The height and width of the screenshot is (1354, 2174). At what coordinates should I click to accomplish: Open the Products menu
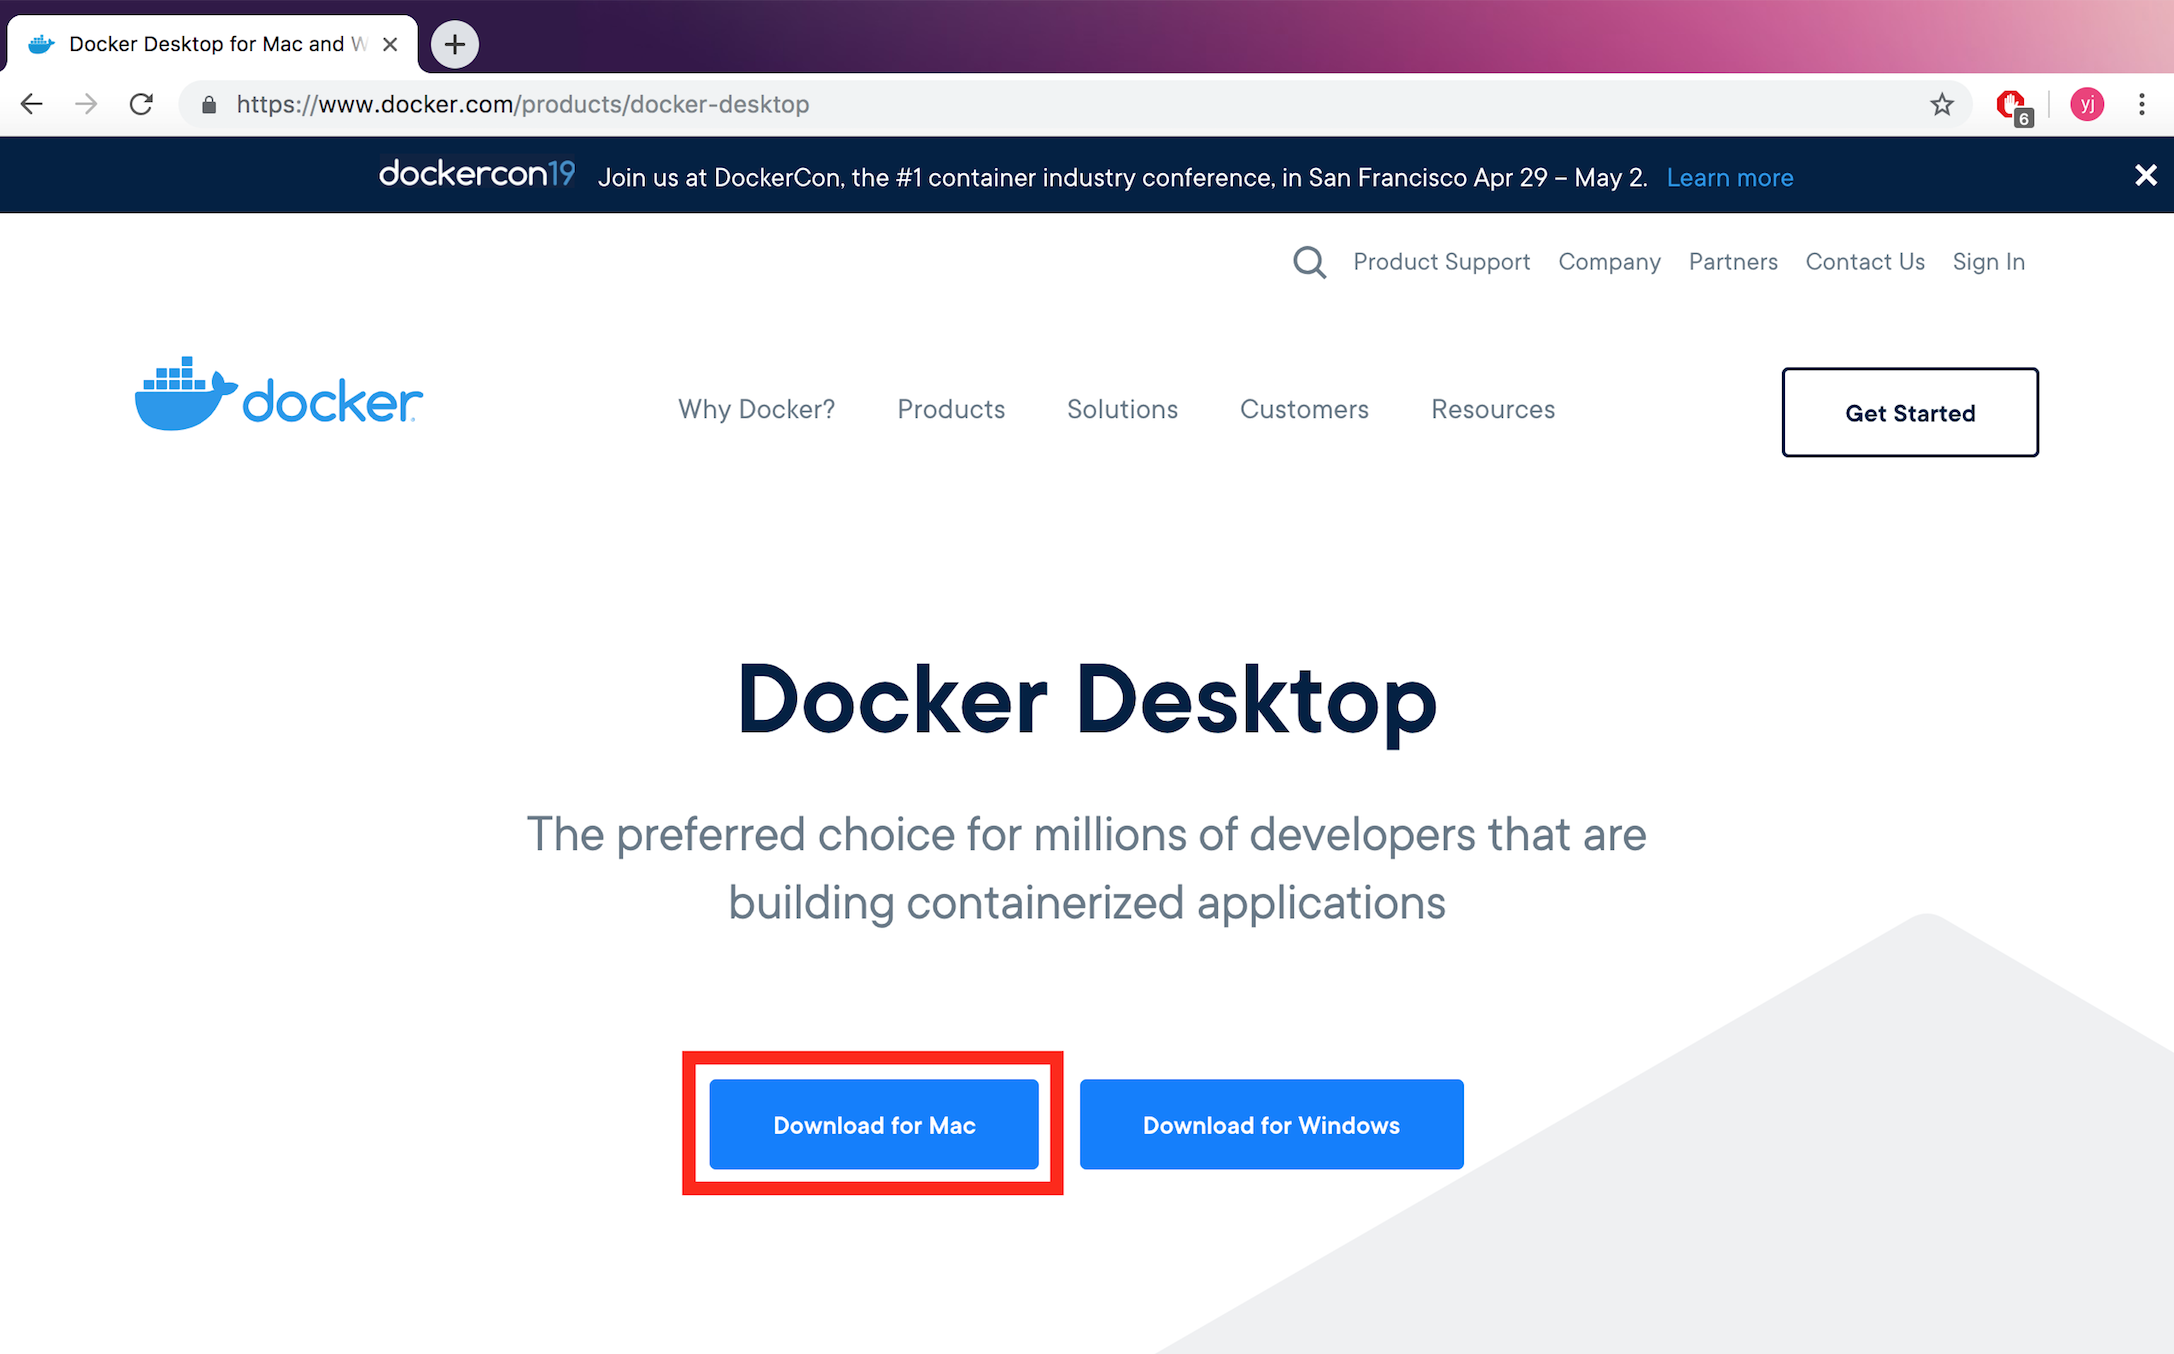coord(951,409)
